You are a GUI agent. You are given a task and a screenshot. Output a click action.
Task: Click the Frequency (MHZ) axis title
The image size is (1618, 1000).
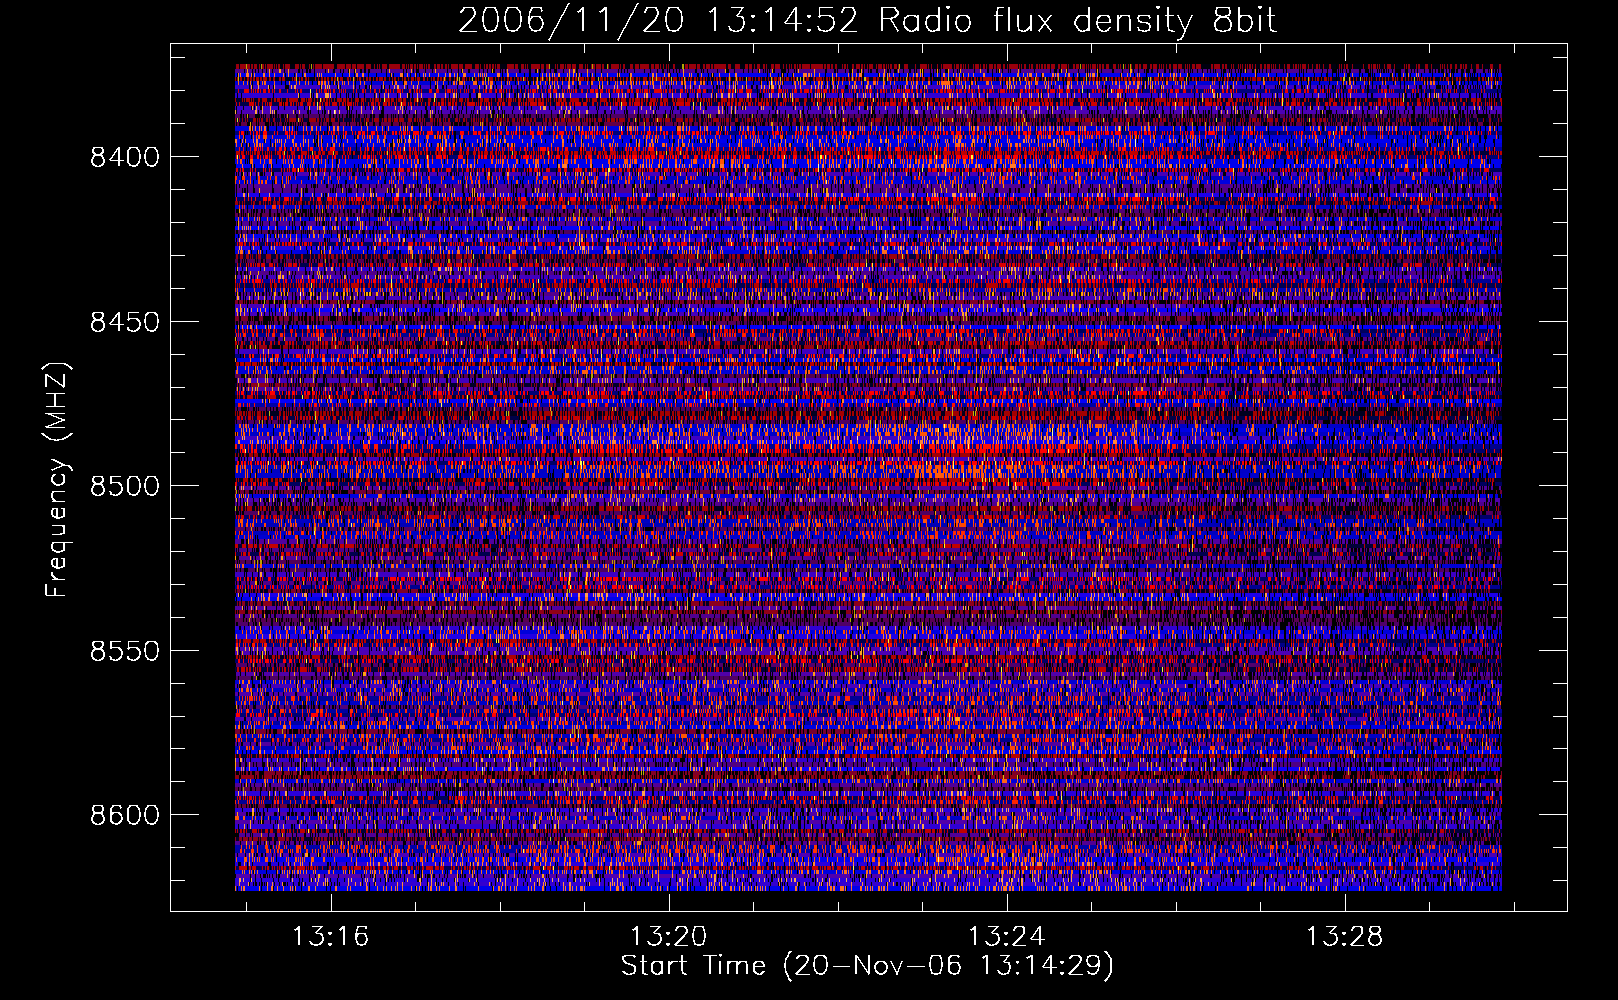click(57, 480)
